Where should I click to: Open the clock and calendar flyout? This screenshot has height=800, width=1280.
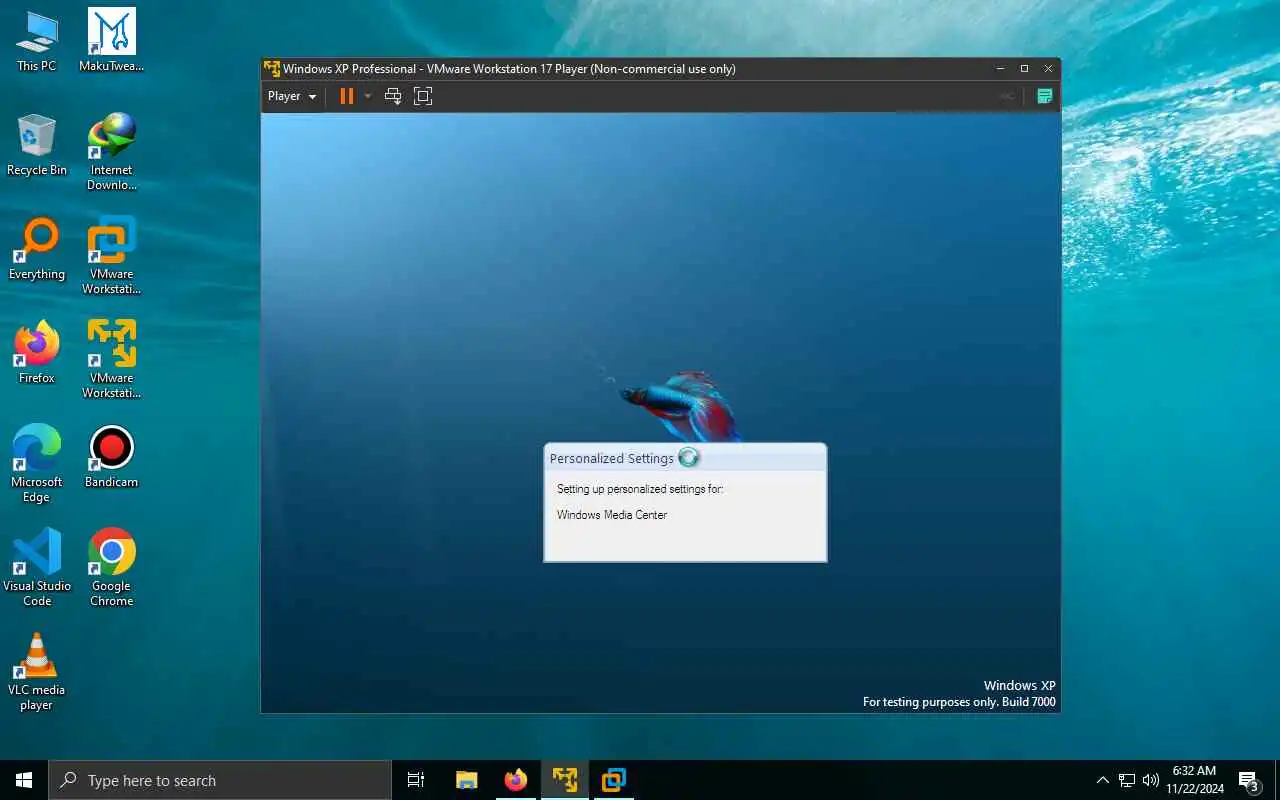point(1194,780)
